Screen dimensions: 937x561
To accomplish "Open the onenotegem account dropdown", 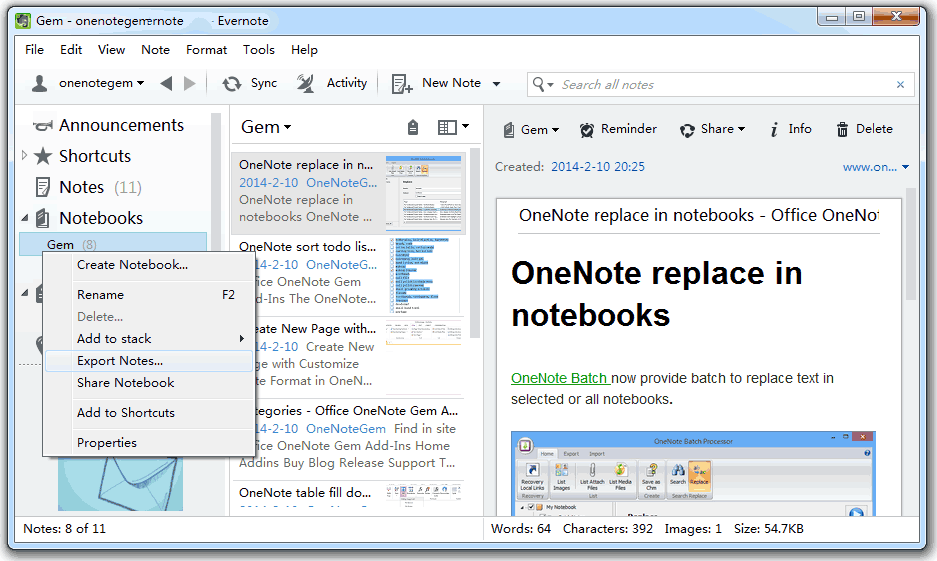I will tap(140, 84).
